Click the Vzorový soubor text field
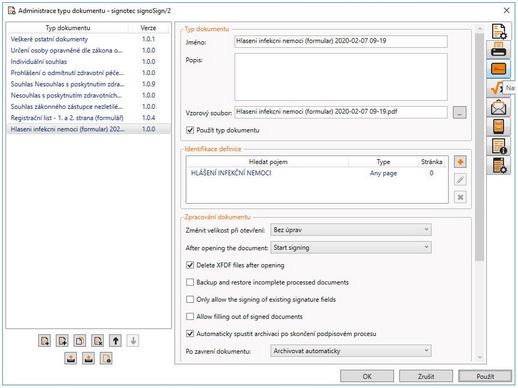 pyautogui.click(x=341, y=112)
